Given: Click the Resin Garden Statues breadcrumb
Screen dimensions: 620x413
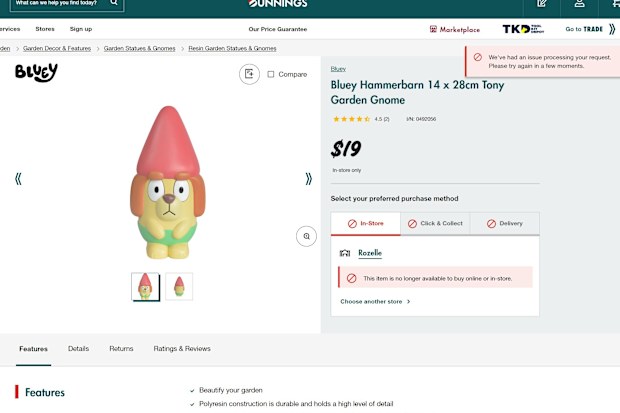Looking at the screenshot, I should point(232,48).
